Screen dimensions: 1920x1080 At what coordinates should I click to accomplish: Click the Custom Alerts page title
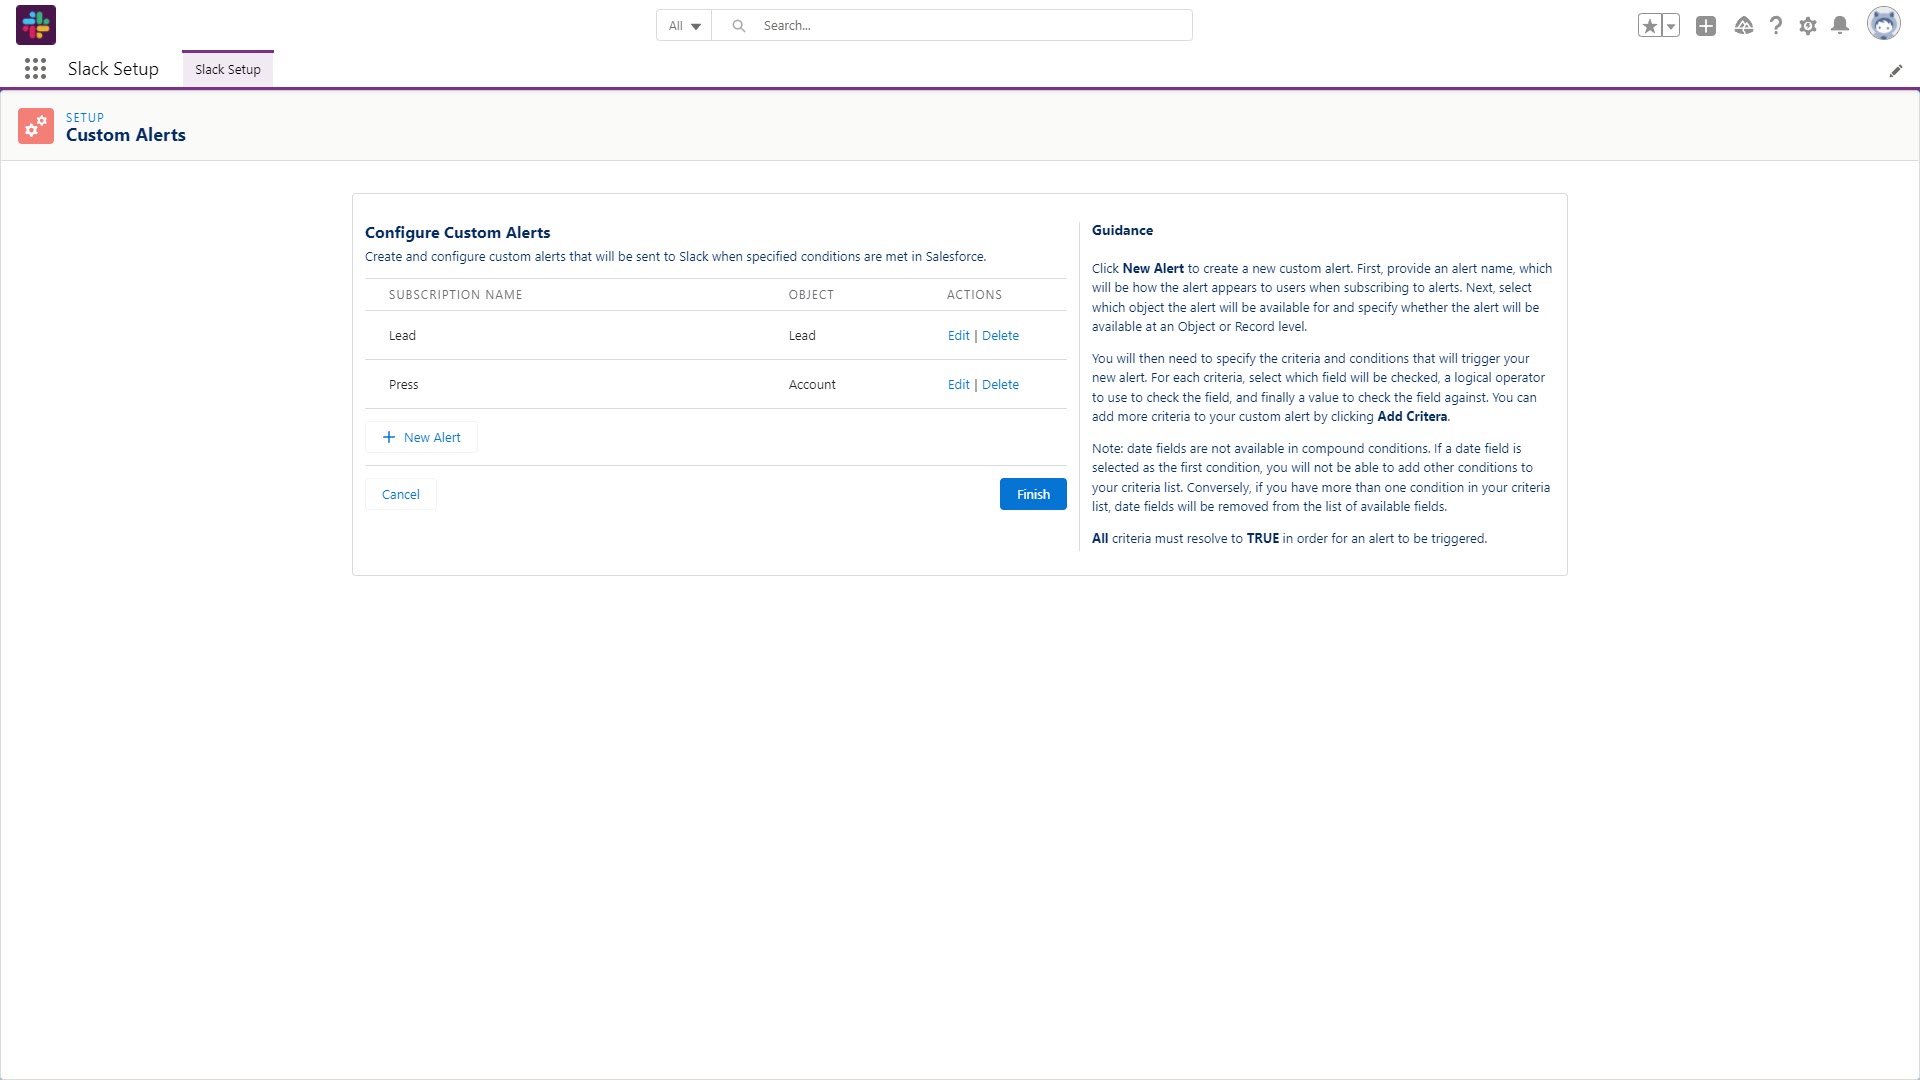pyautogui.click(x=126, y=135)
